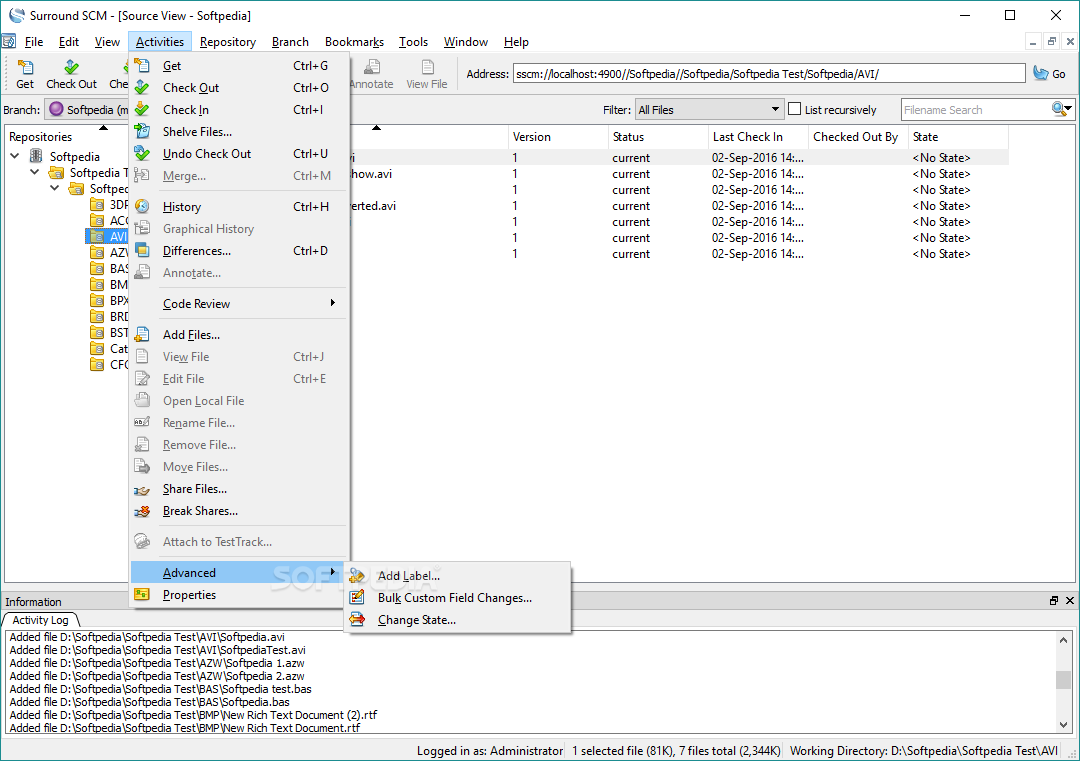Click the Break Shares menu icon
The image size is (1080, 761).
[142, 512]
